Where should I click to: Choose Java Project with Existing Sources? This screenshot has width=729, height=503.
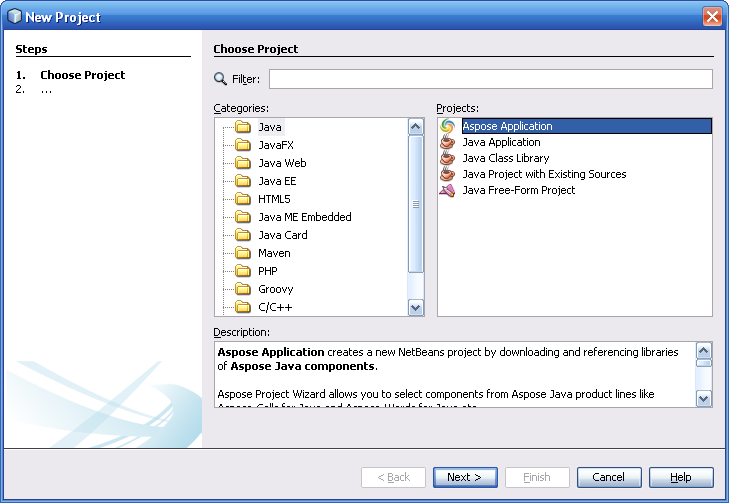[544, 174]
